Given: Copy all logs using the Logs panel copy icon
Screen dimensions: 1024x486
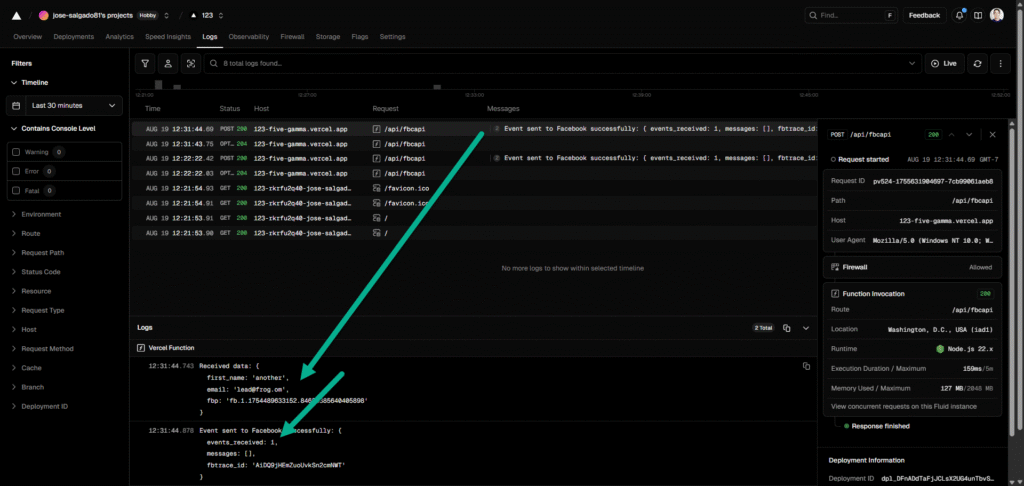Looking at the screenshot, I should coord(787,328).
